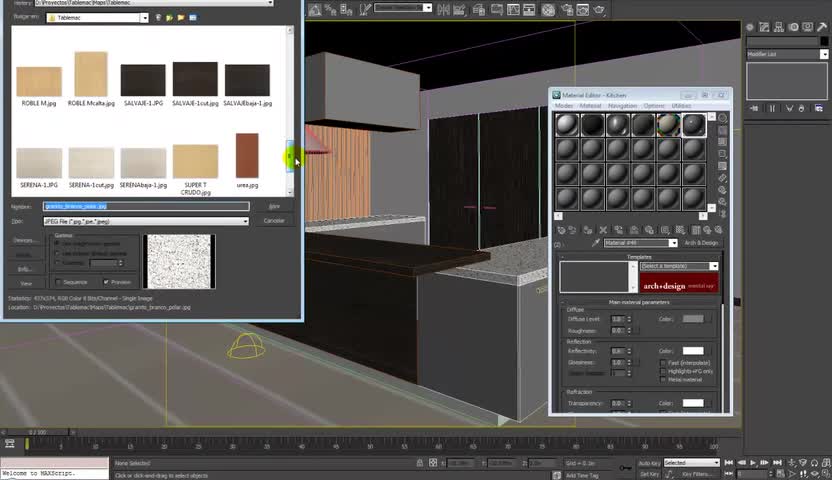Click the Sample Type icon on right toolbar
Screen dimensions: 832x480
tap(723, 118)
